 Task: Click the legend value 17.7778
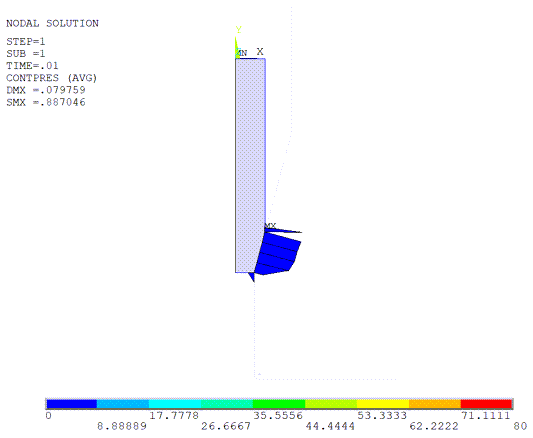[x=174, y=416]
